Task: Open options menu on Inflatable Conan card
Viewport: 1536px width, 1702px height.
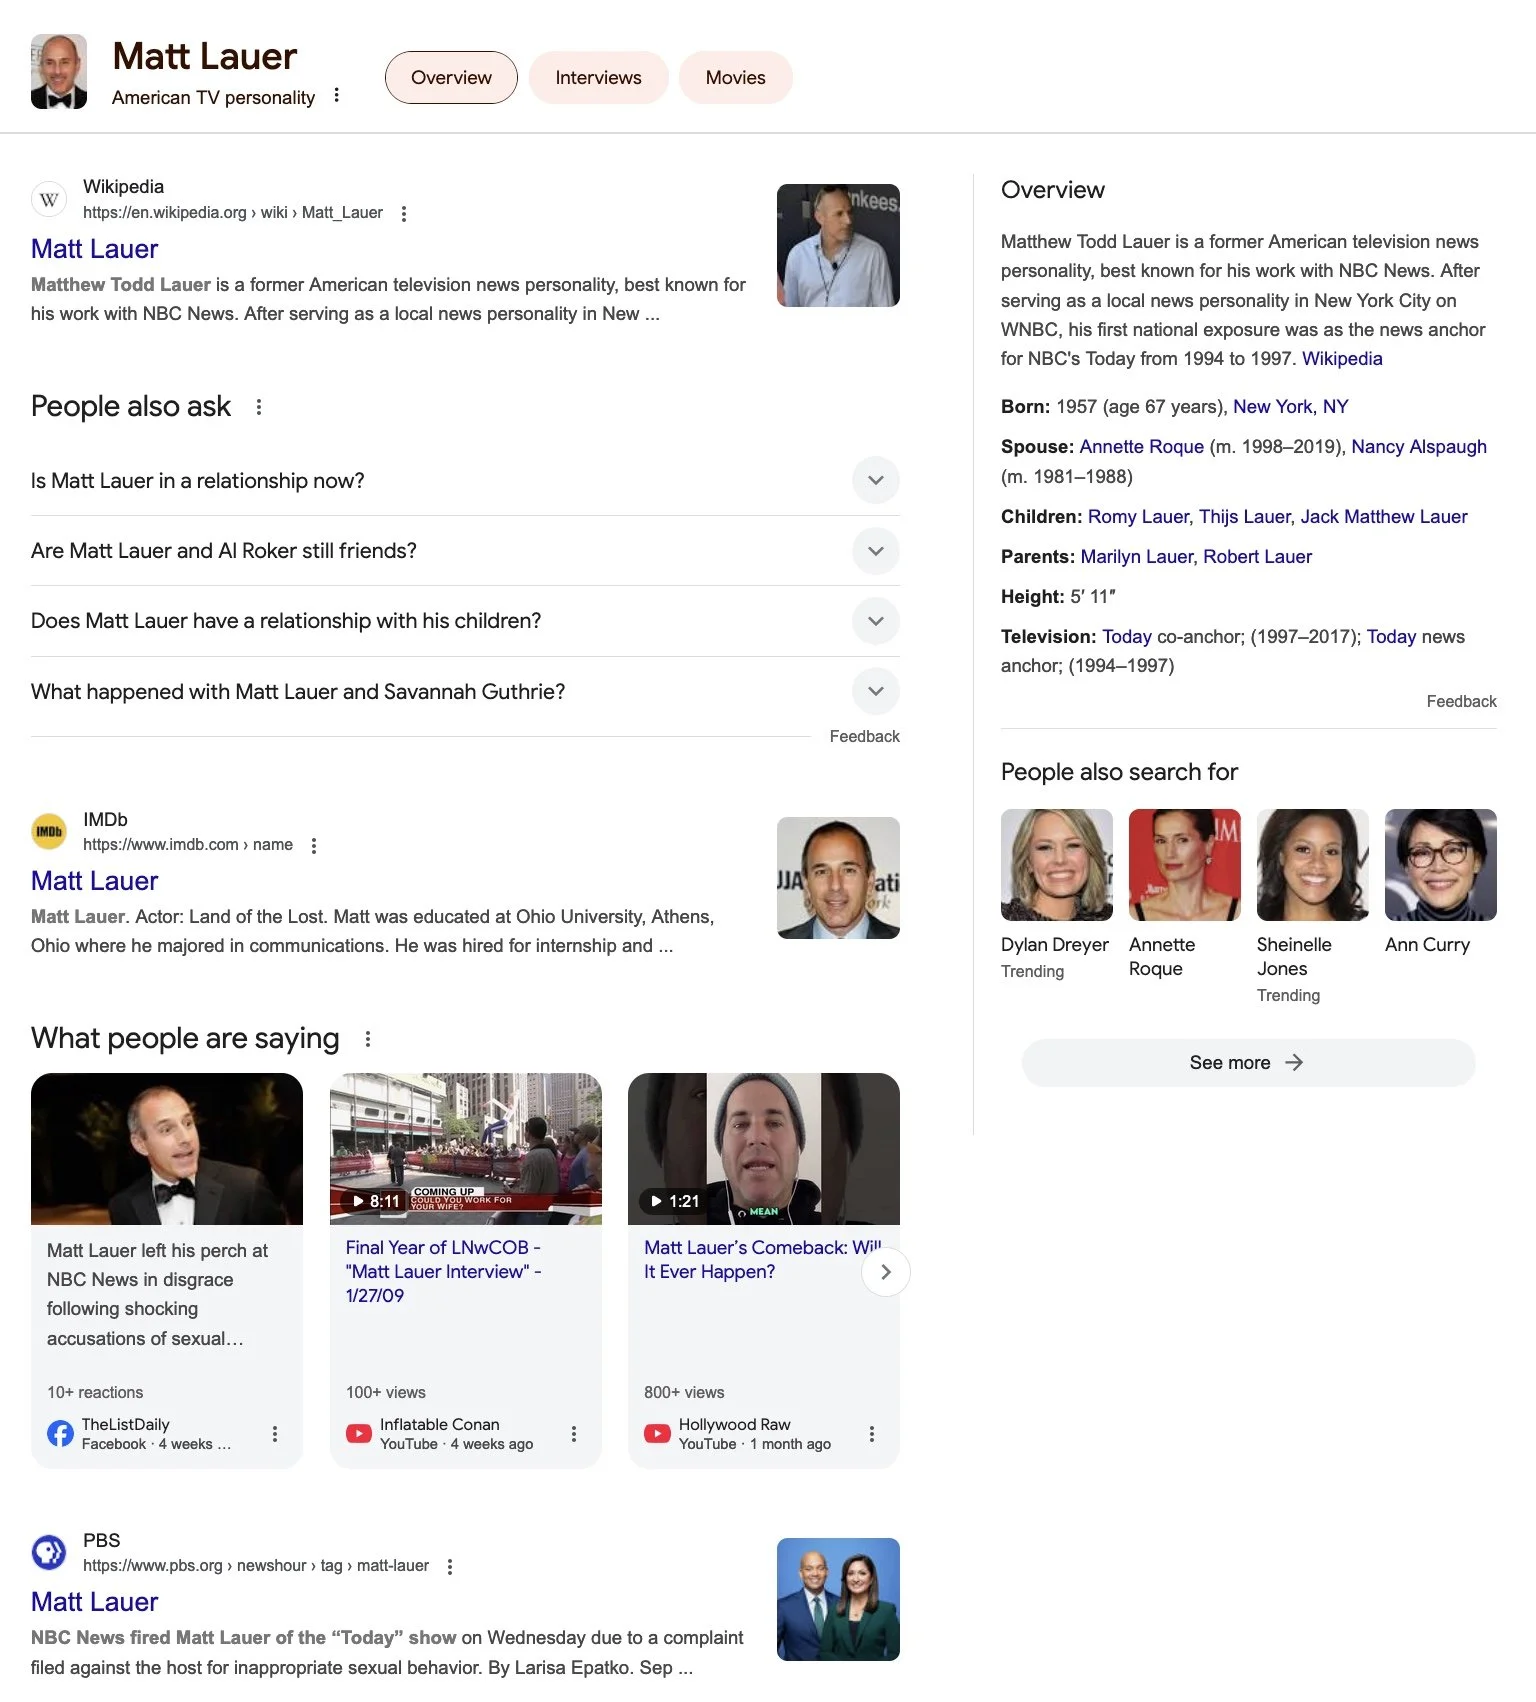Action: pos(574,1434)
